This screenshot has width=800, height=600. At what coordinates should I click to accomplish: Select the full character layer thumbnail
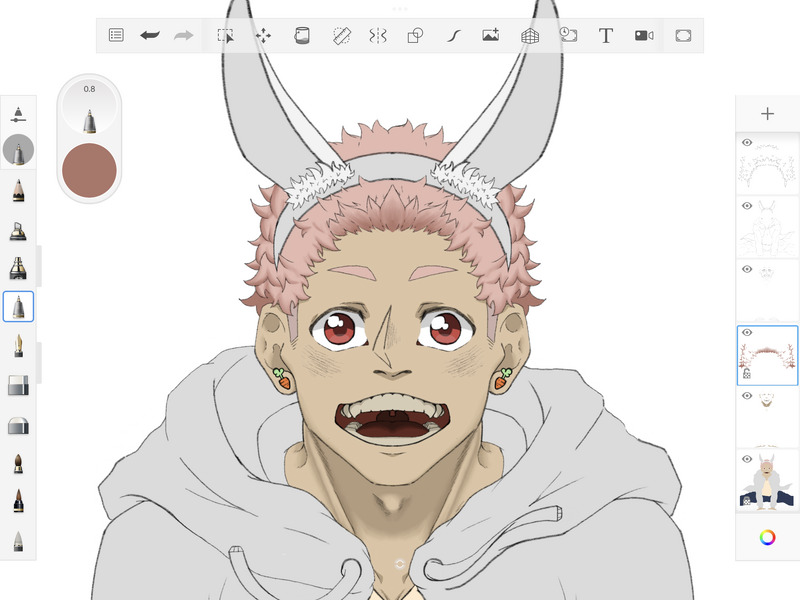coord(767,481)
